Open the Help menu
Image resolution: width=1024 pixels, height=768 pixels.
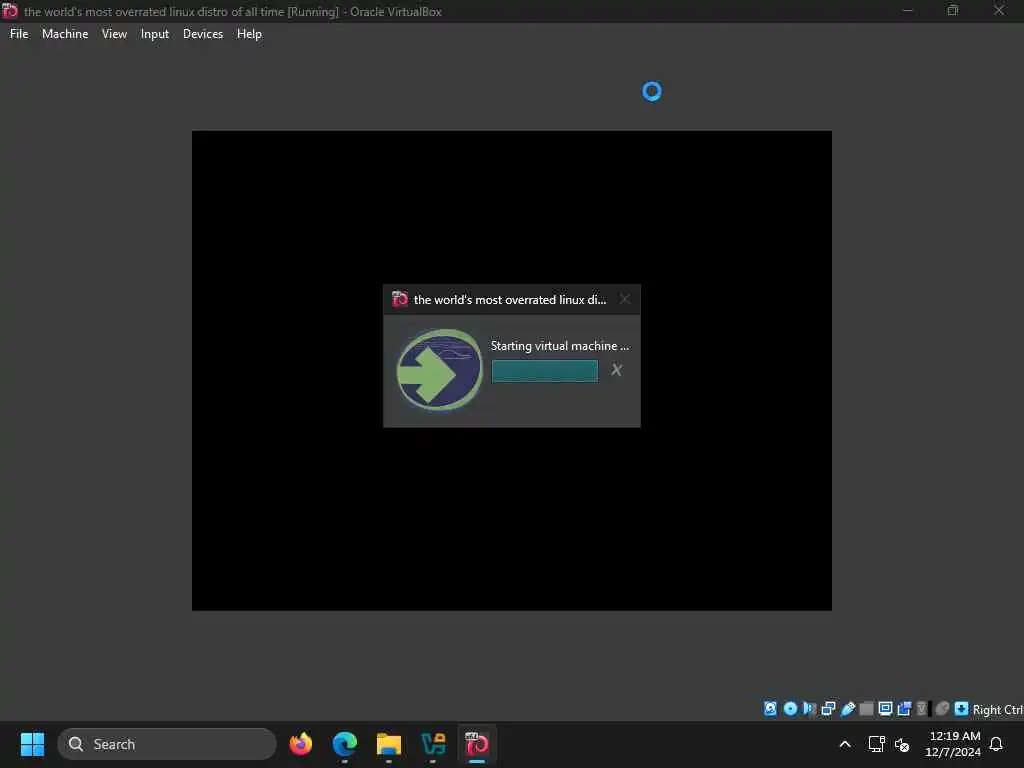pyautogui.click(x=249, y=34)
